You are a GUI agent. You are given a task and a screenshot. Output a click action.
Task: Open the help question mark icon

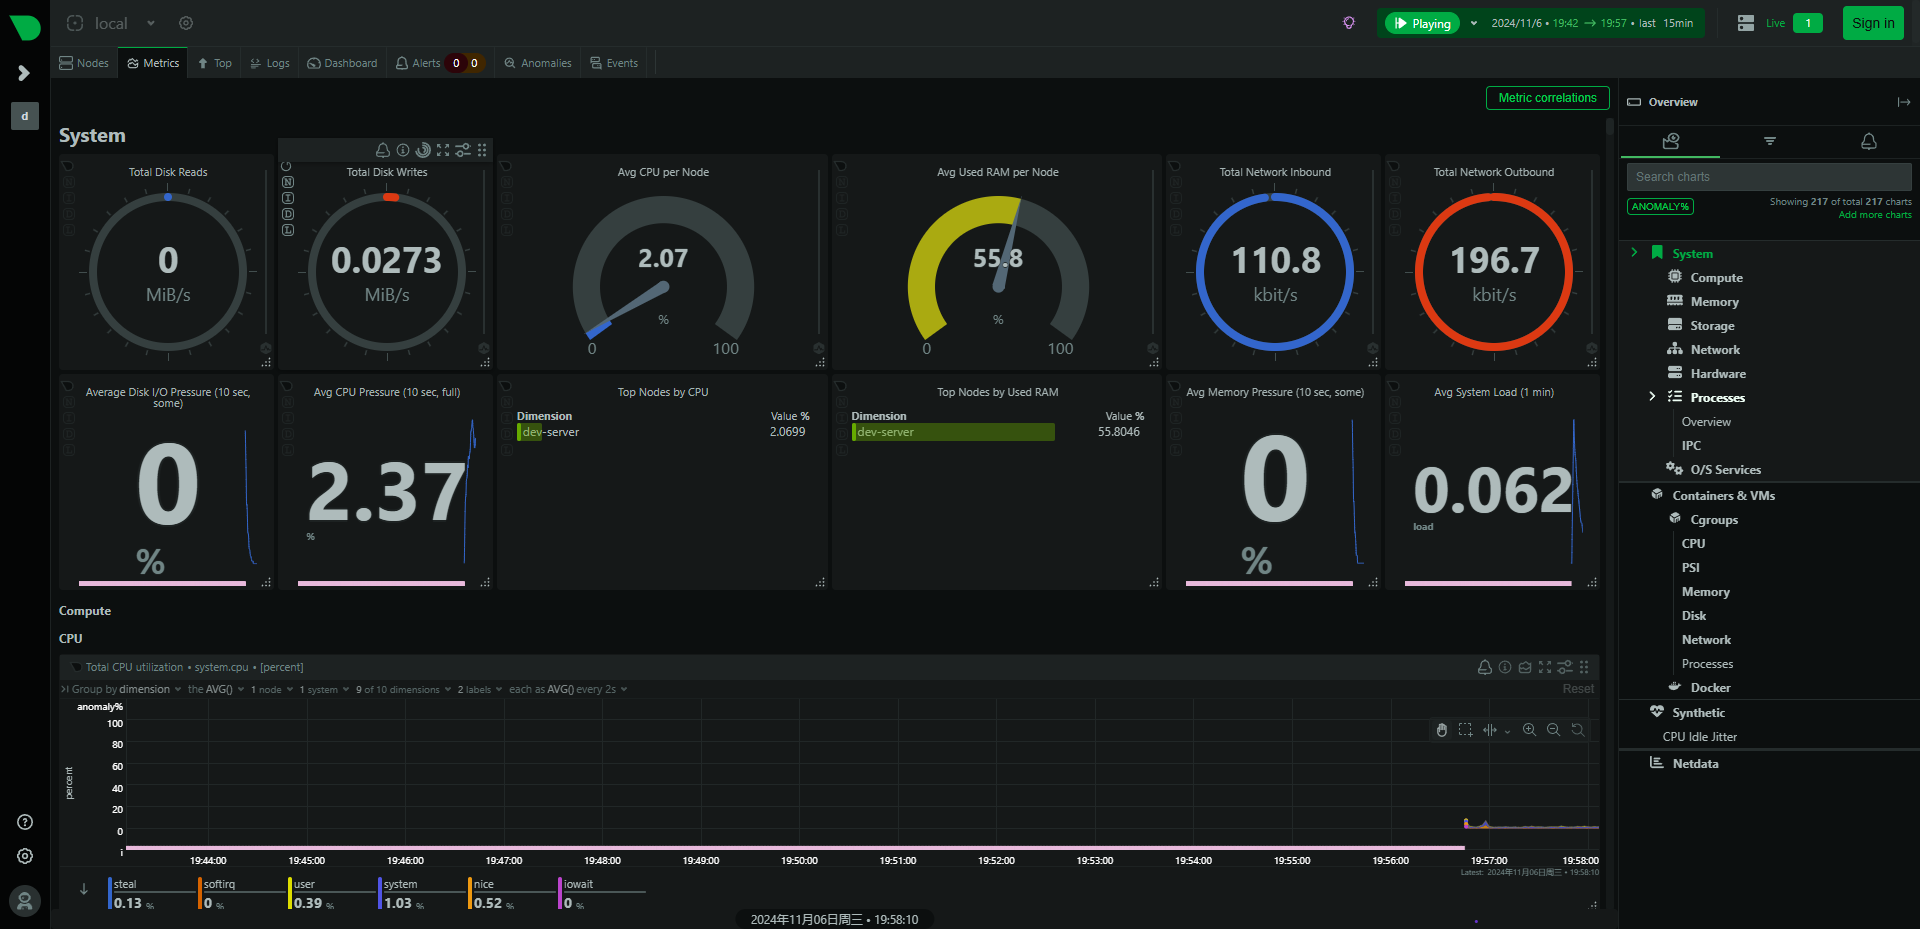(x=25, y=822)
